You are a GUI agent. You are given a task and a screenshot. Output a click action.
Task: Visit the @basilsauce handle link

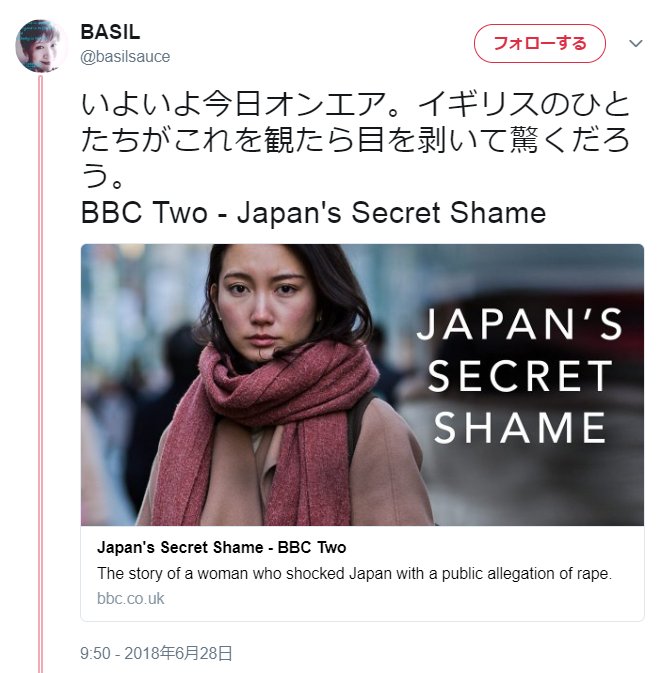125,57
